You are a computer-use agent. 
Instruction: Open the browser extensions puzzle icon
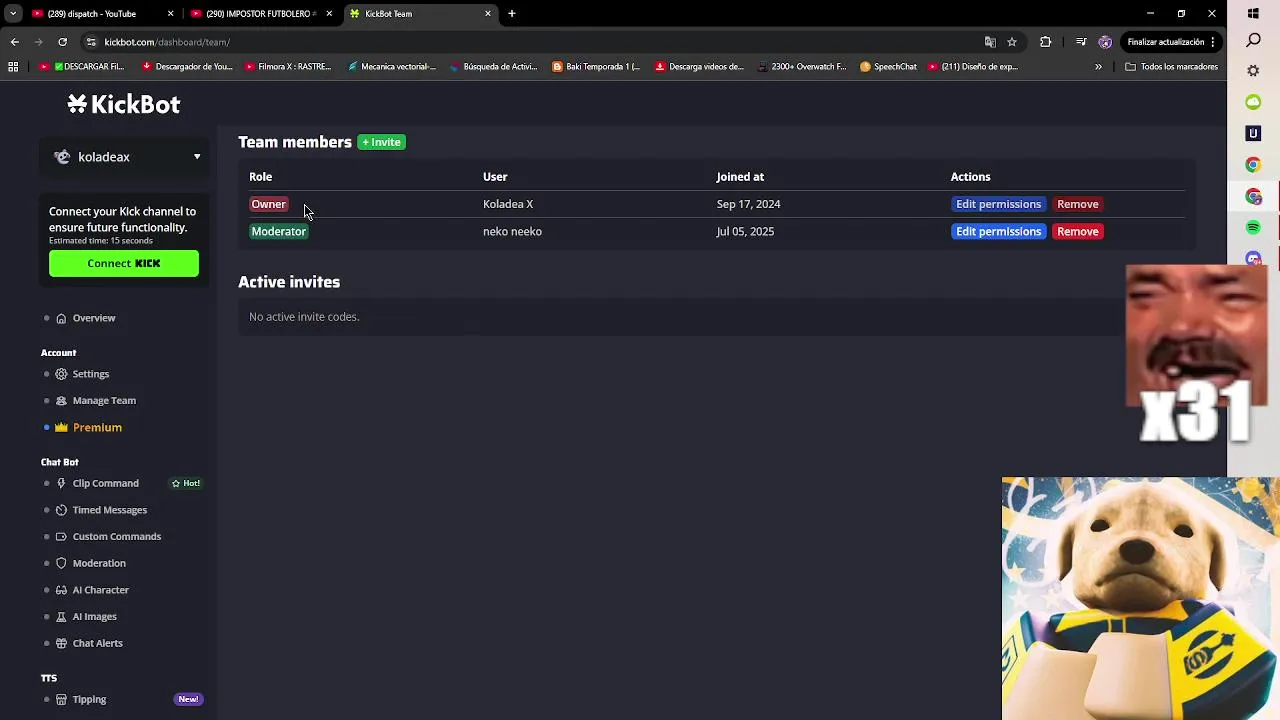click(x=1046, y=42)
